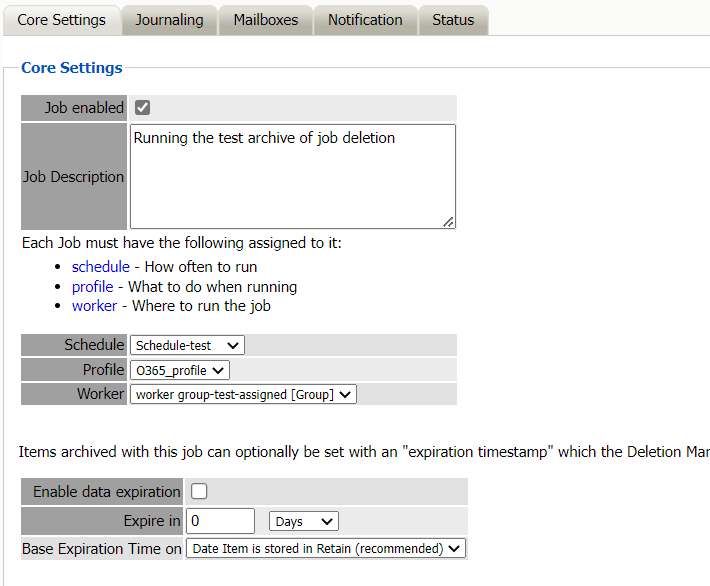Open the O365_profile Profile dropdown
Viewport: 710px width, 586px height.
coord(179,370)
